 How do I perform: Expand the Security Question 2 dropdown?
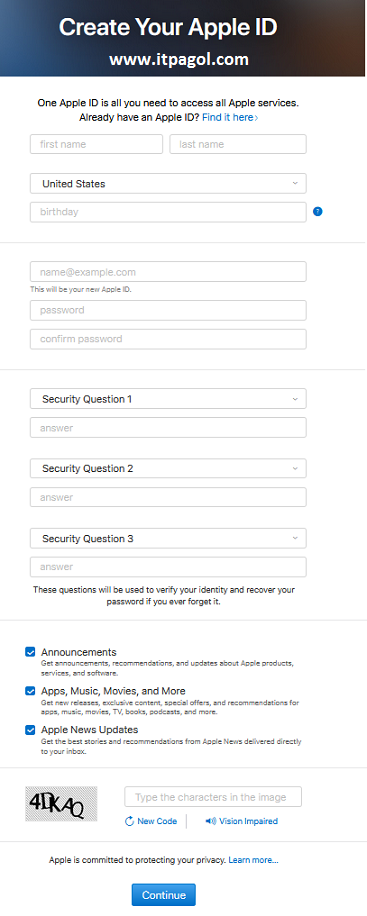point(168,469)
